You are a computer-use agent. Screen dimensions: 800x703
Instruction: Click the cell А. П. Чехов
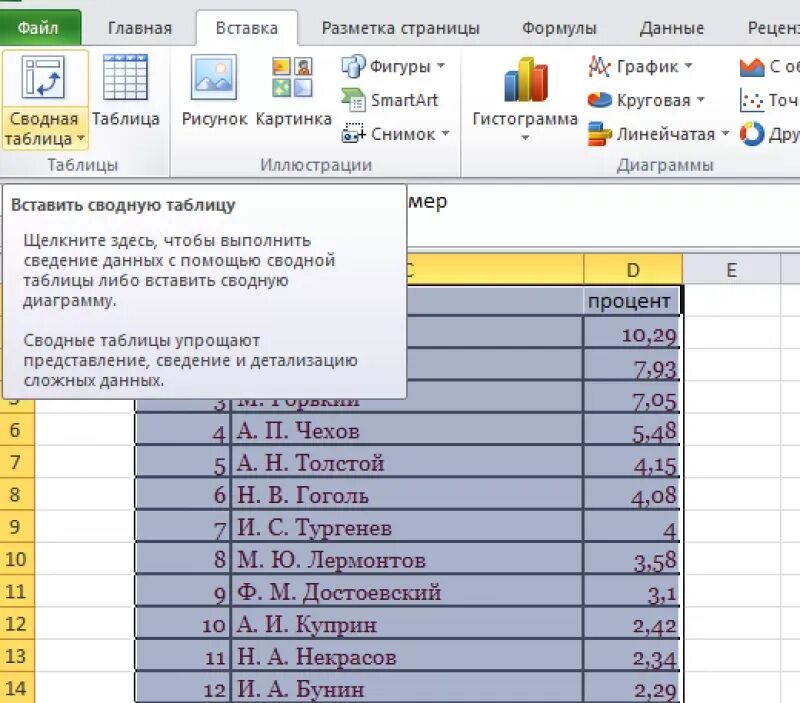tap(407, 430)
